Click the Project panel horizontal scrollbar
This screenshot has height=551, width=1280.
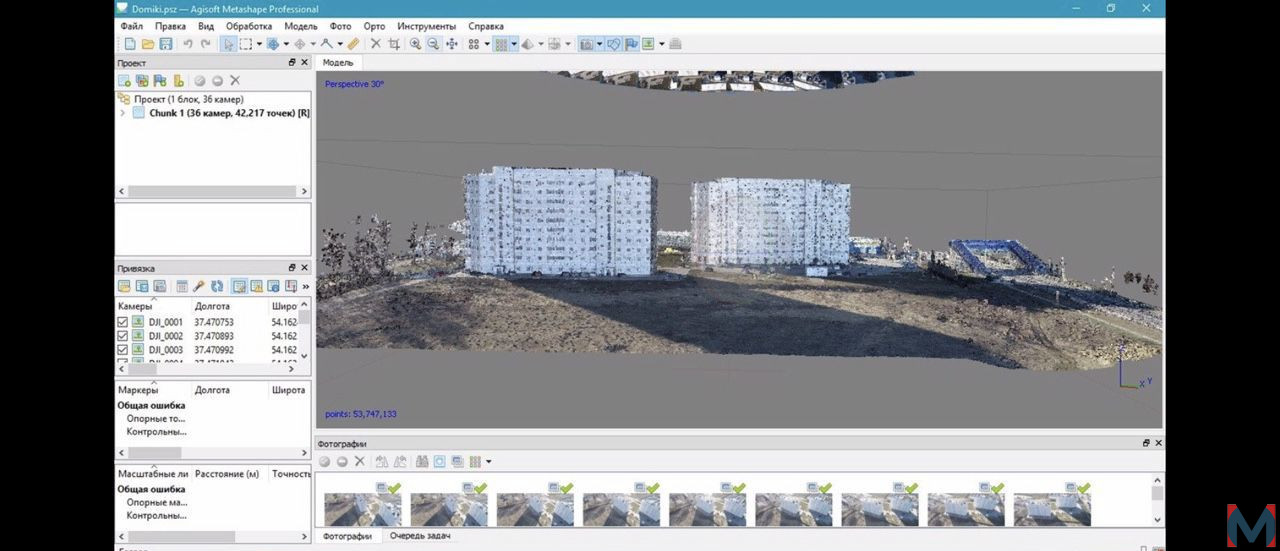213,191
